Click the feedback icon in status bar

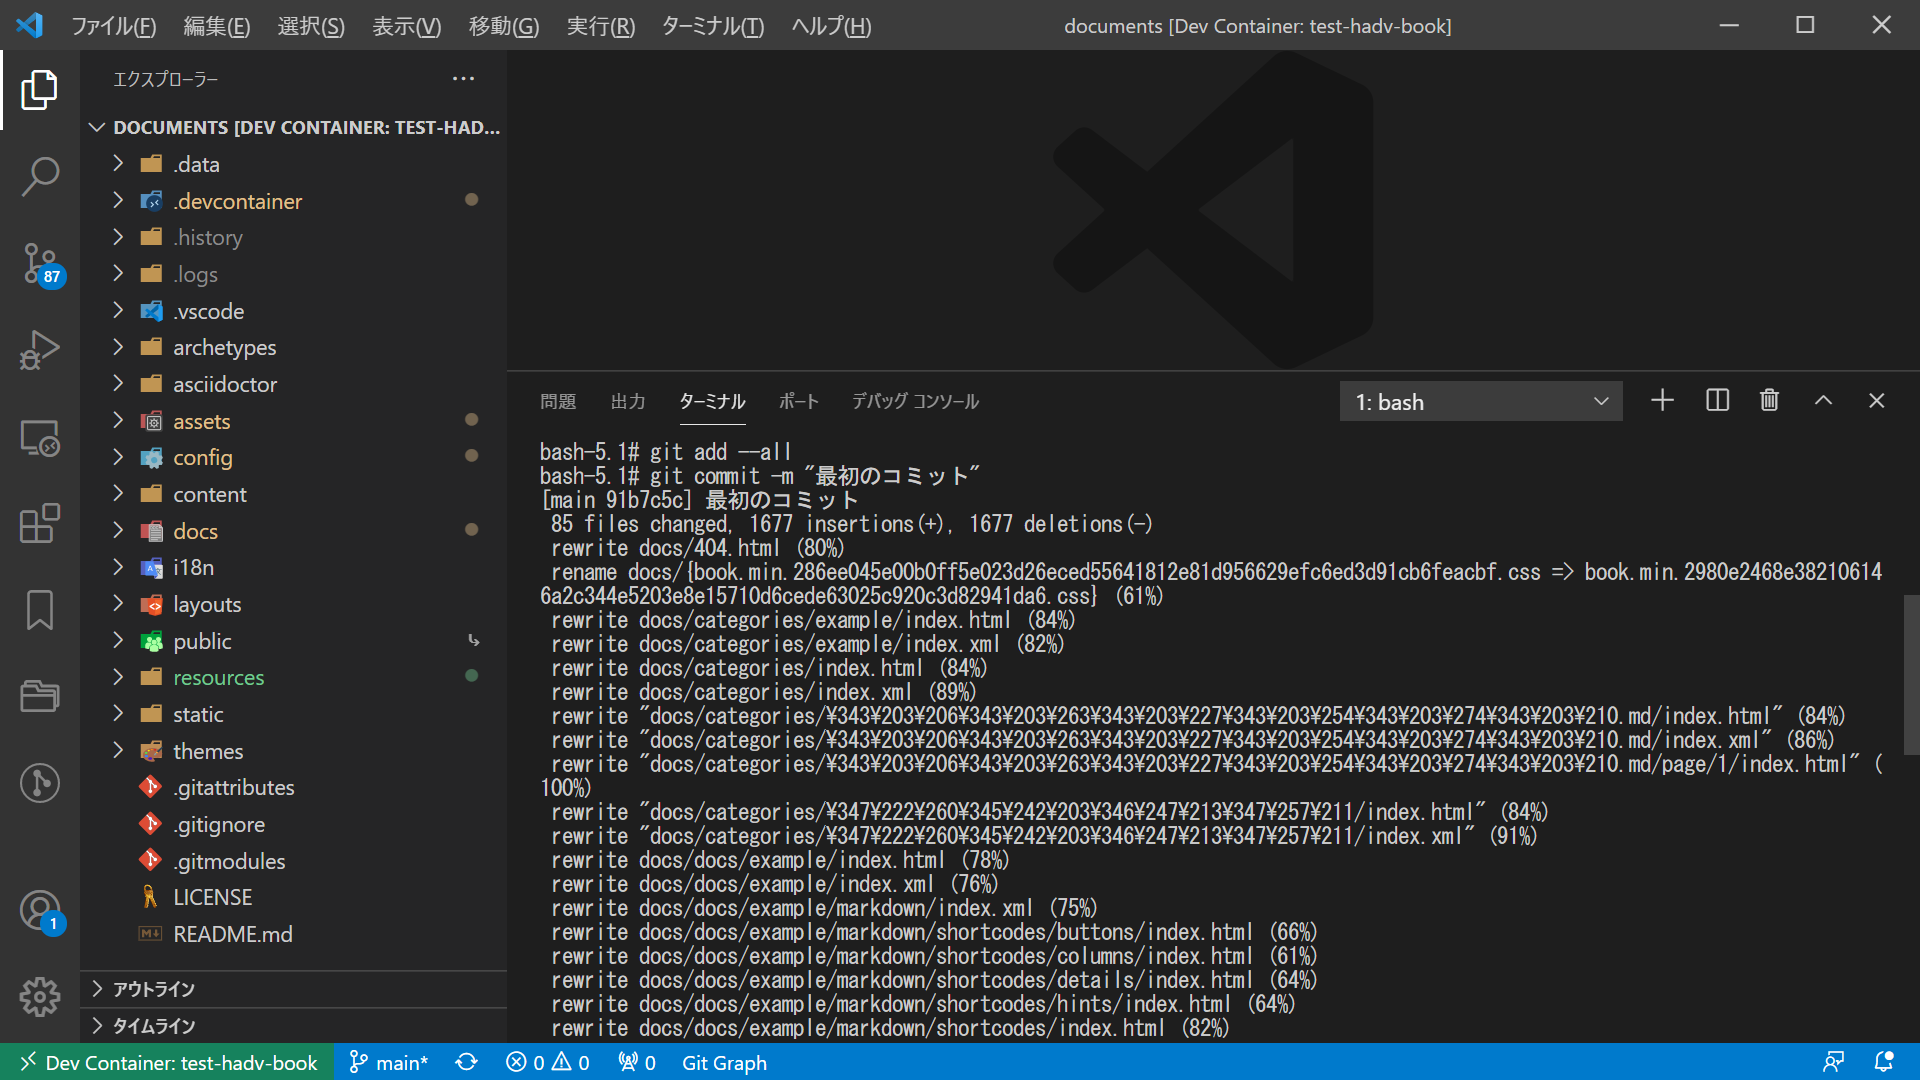1833,1062
